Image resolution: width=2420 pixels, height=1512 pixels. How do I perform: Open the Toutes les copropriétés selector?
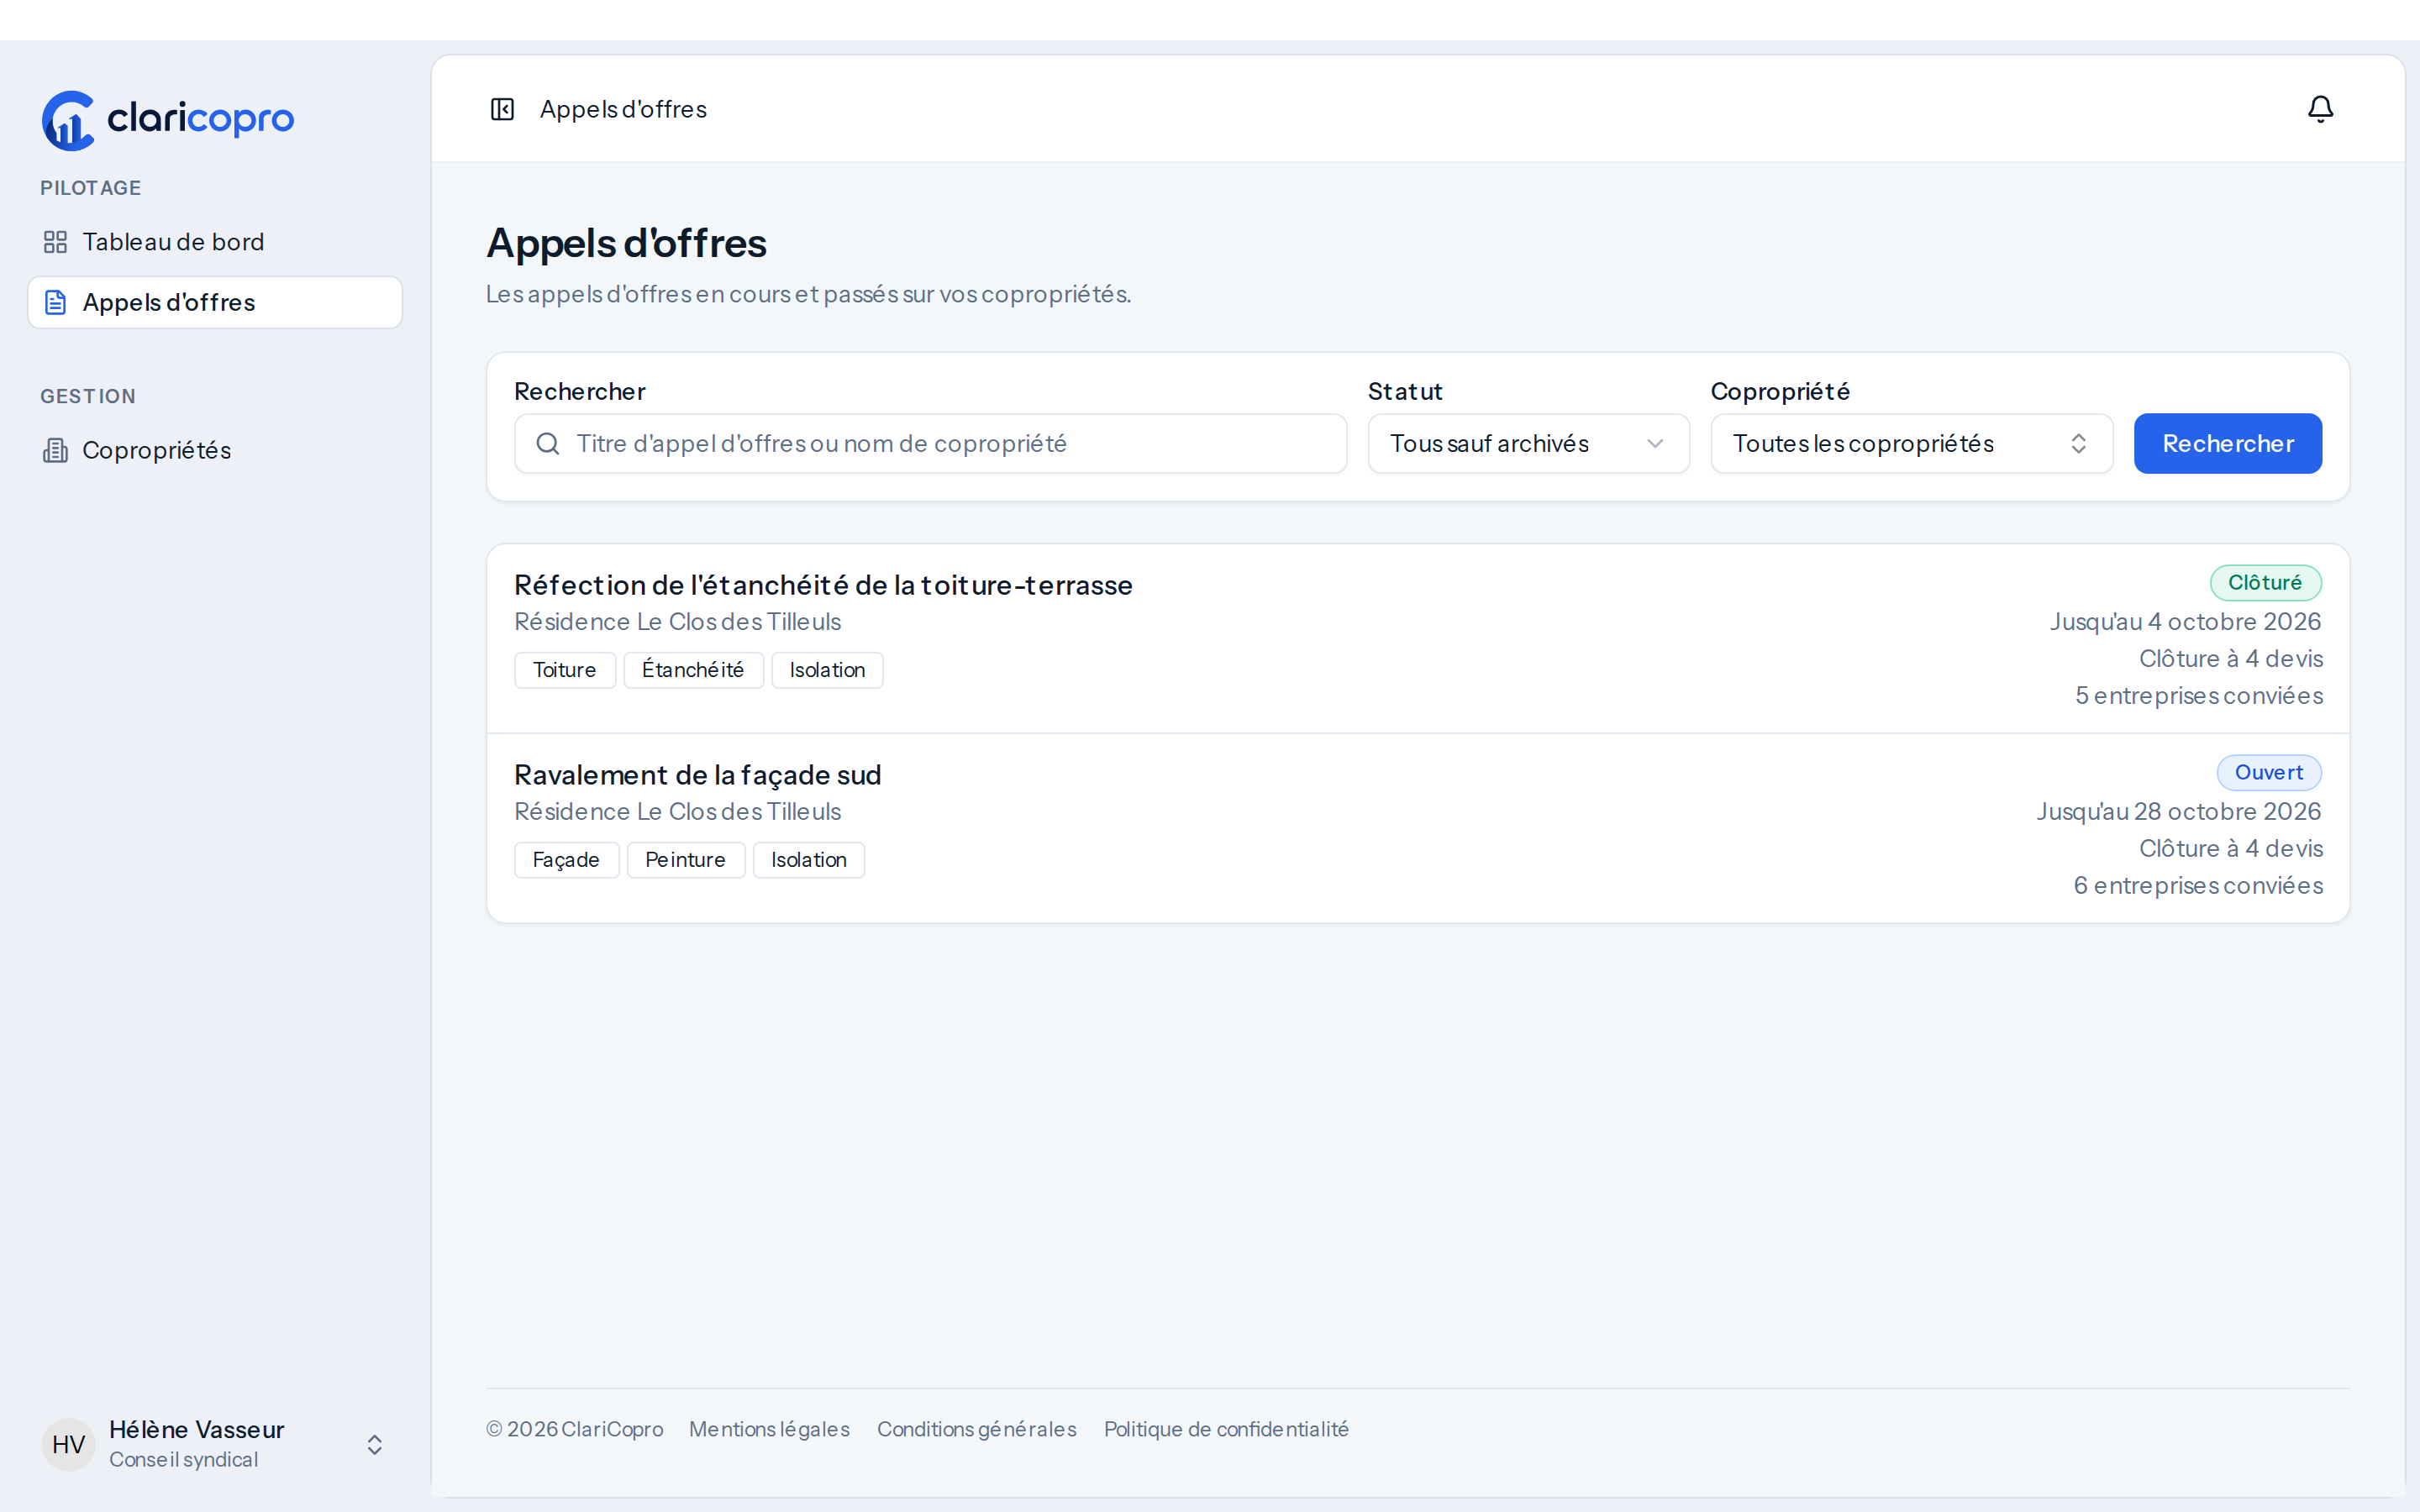(1911, 443)
